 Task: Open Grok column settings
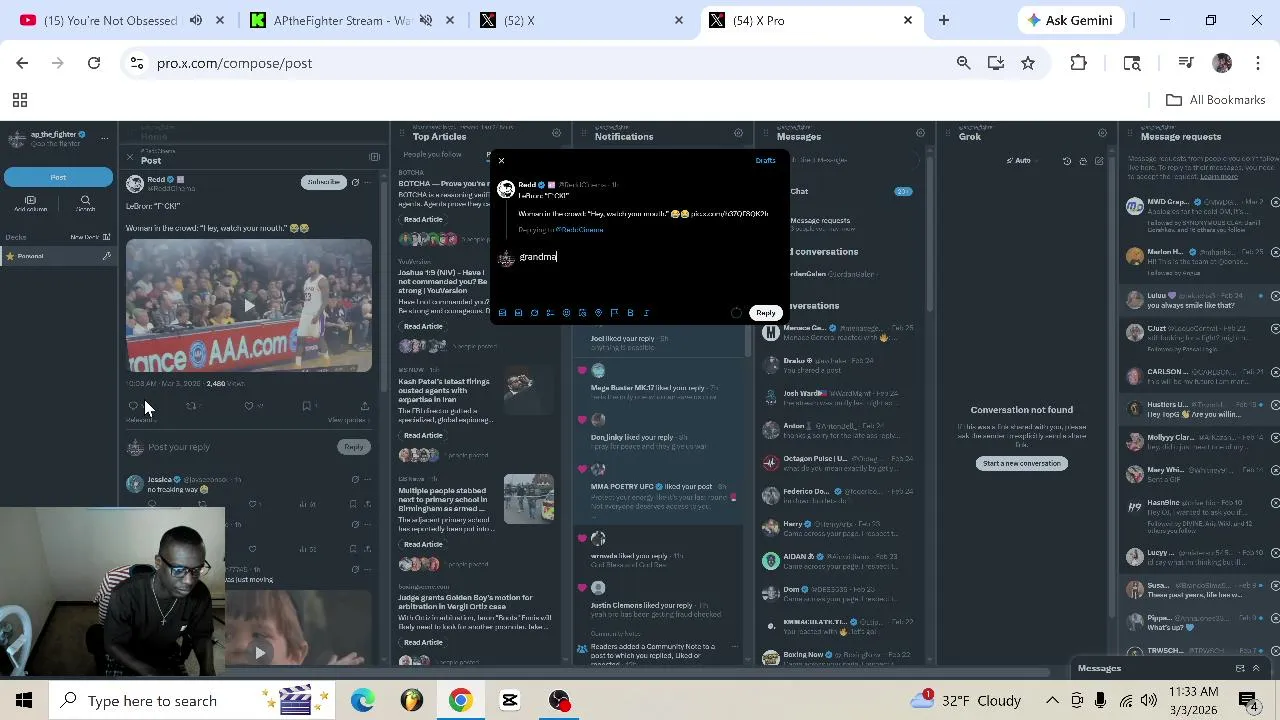1103,133
